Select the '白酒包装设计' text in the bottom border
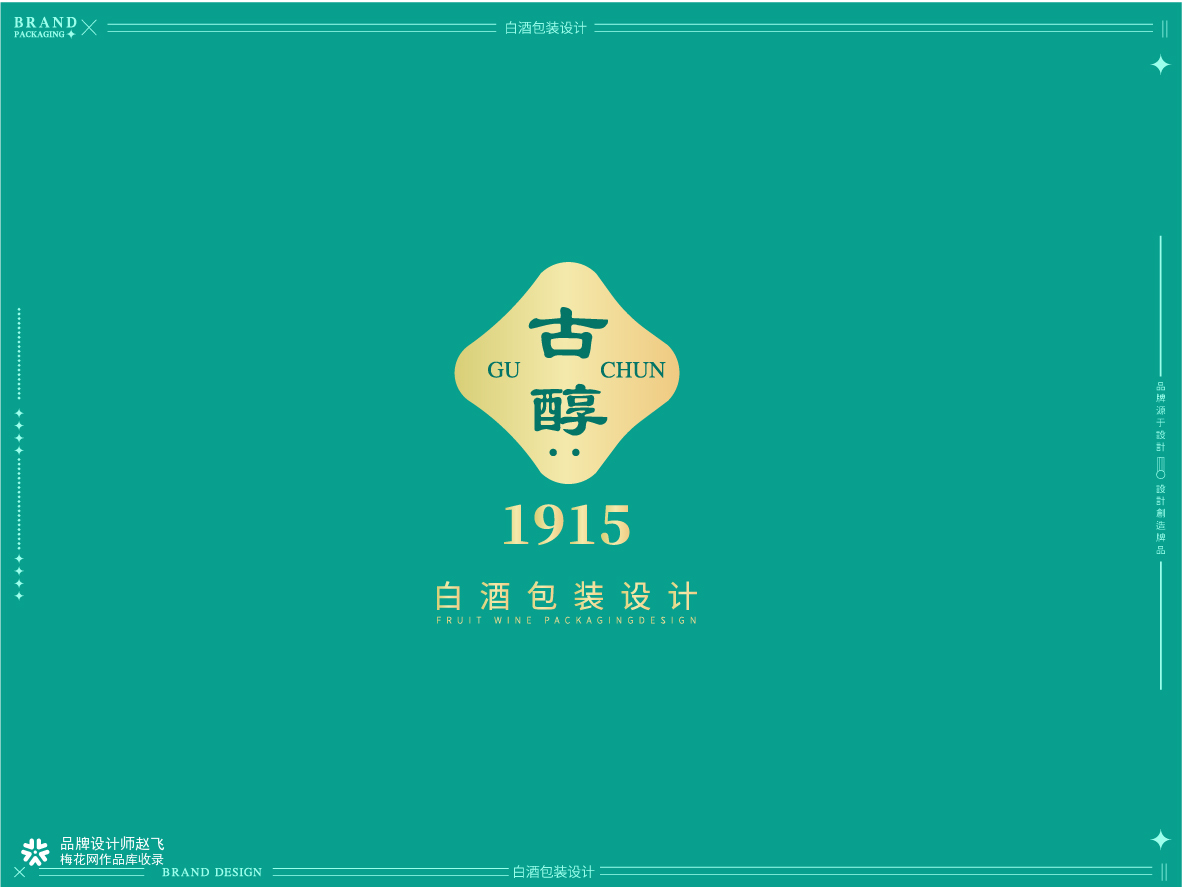Screen dimensions: 1182x887 [x=553, y=872]
